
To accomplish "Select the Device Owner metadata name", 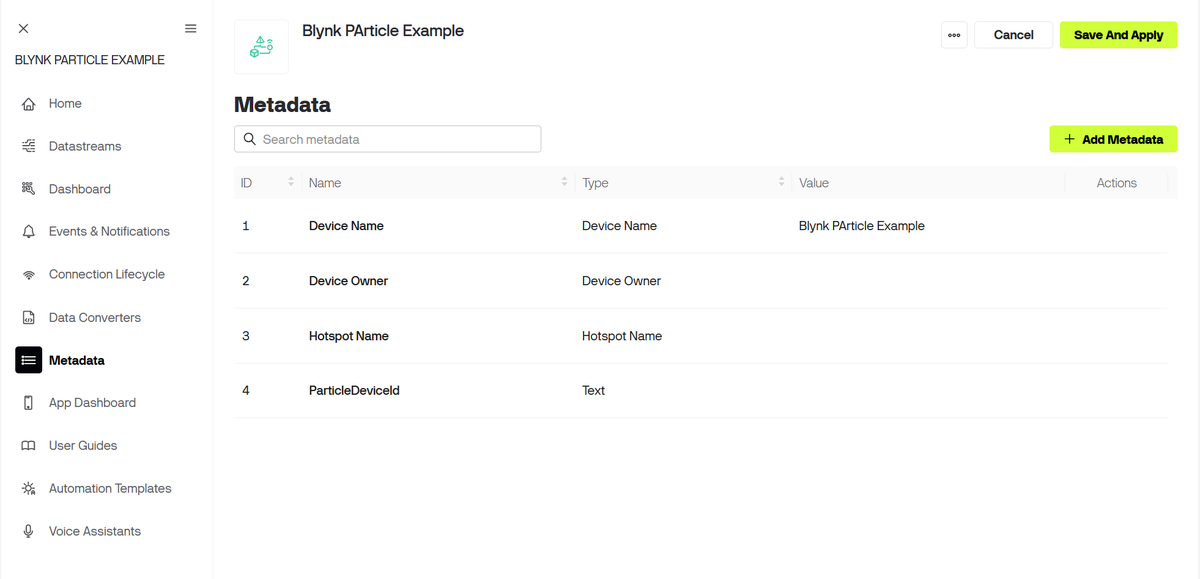I will (x=348, y=281).
